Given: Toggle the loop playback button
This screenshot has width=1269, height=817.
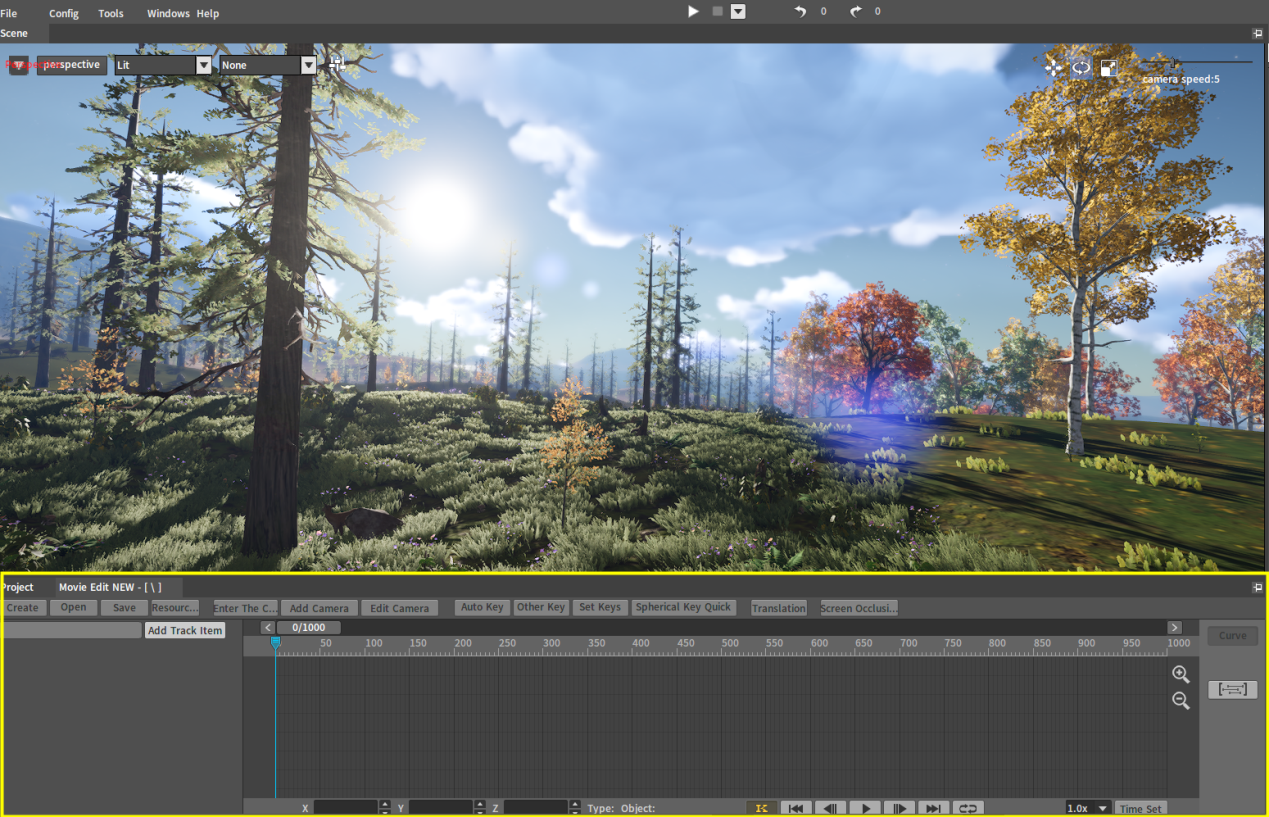Looking at the screenshot, I should point(967,808).
